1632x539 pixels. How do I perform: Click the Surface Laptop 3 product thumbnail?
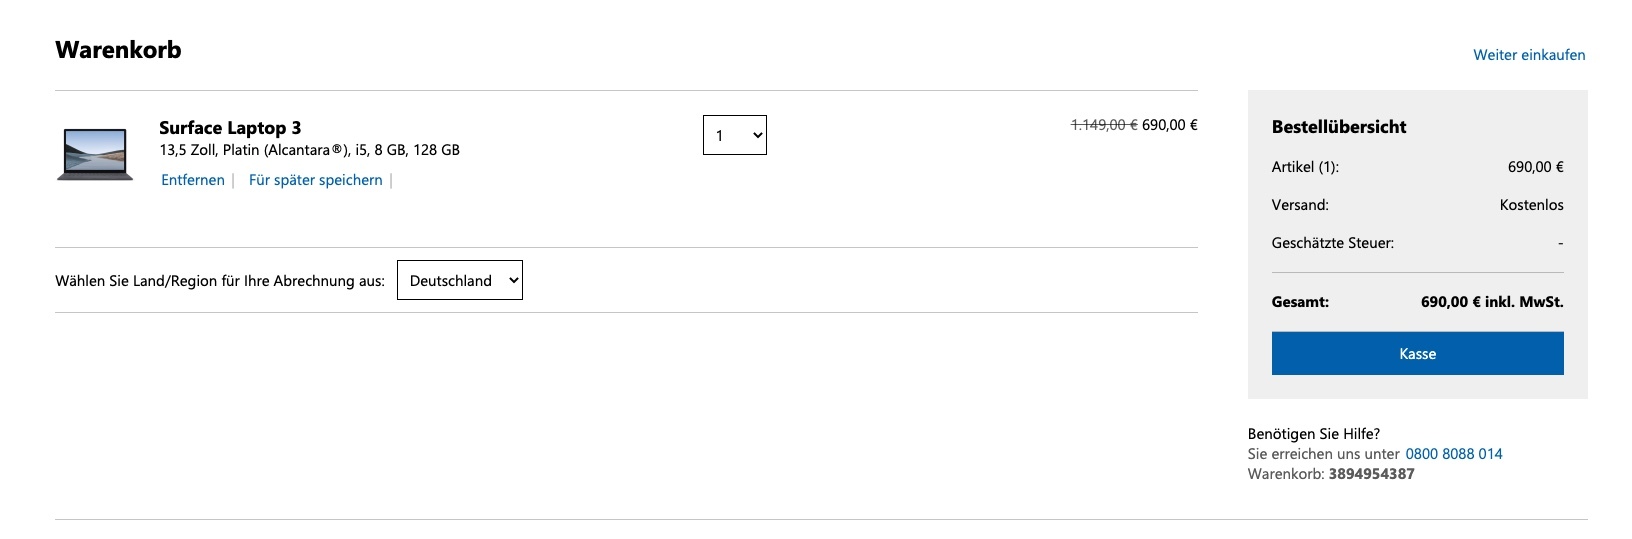(x=95, y=153)
